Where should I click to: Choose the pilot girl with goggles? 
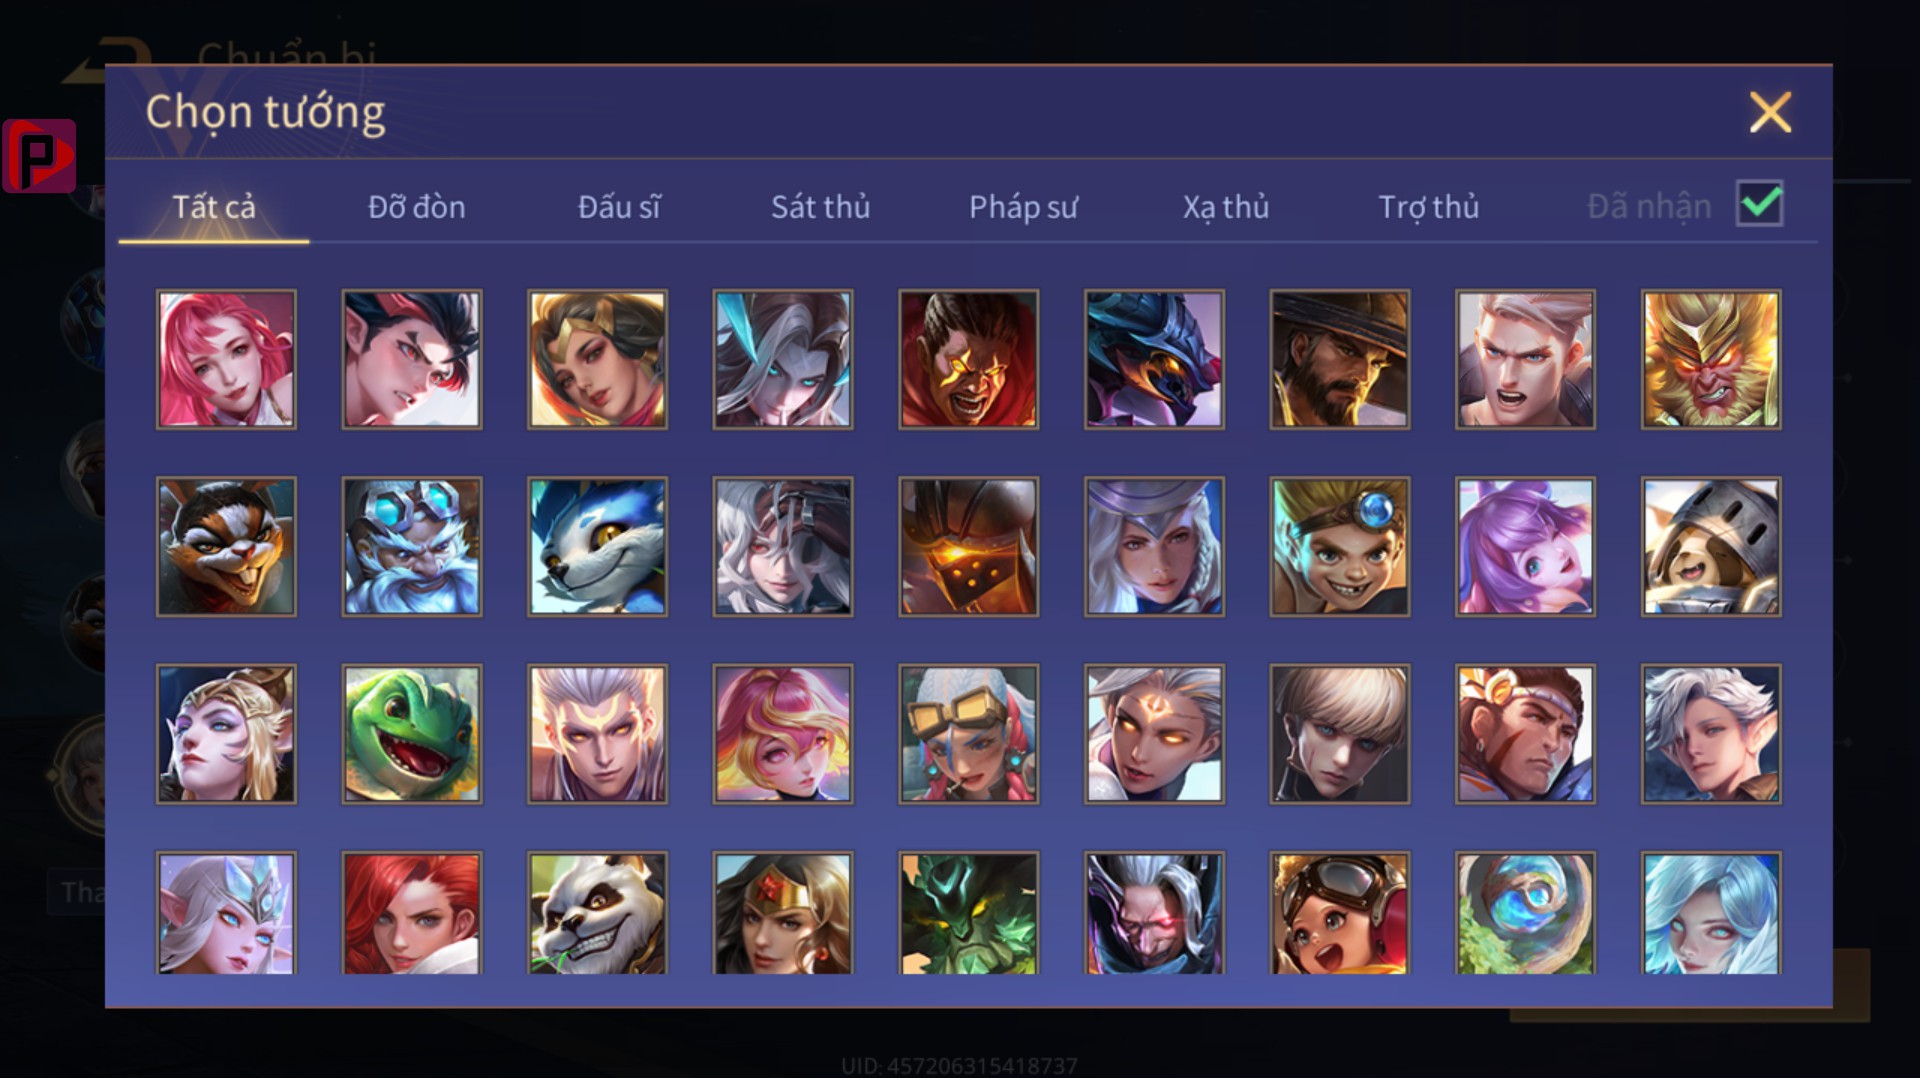coord(1340,913)
